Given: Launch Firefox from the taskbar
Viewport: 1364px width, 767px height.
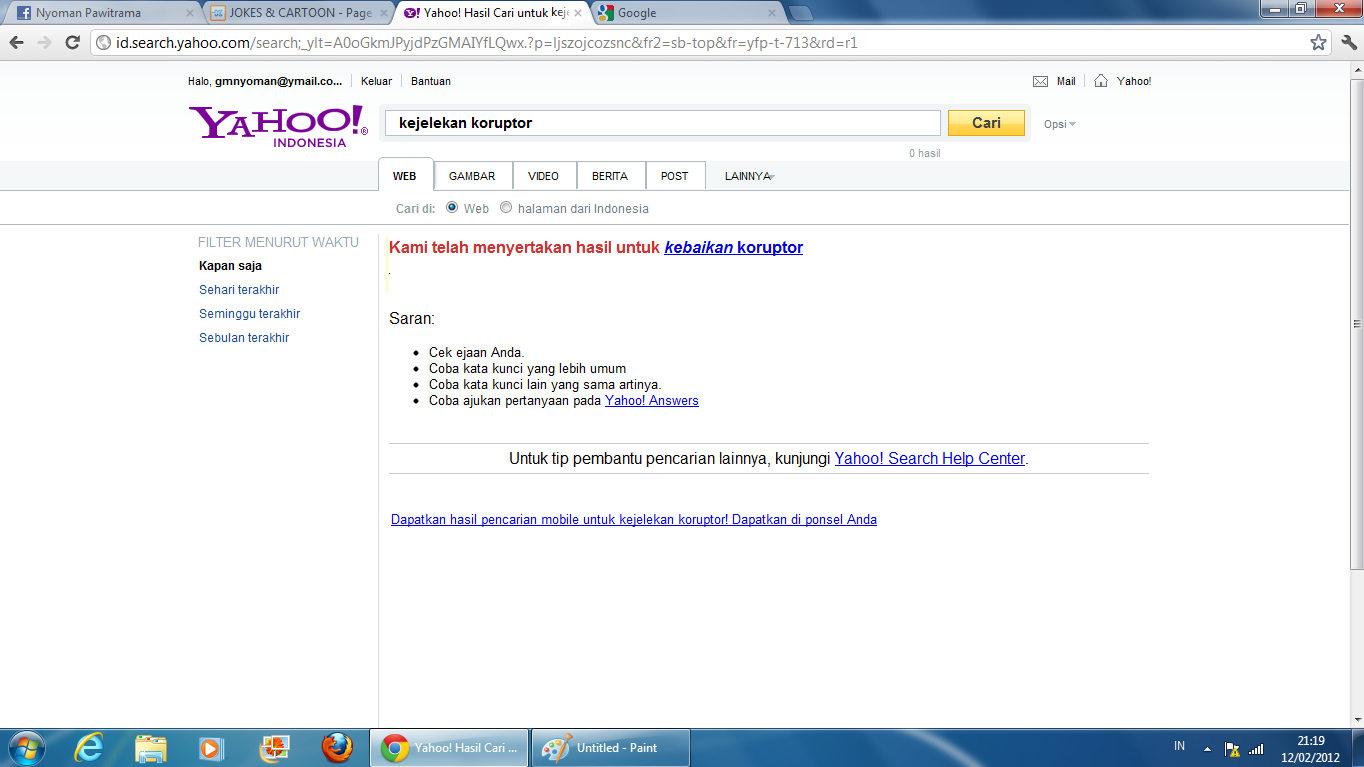Looking at the screenshot, I should (x=338, y=747).
